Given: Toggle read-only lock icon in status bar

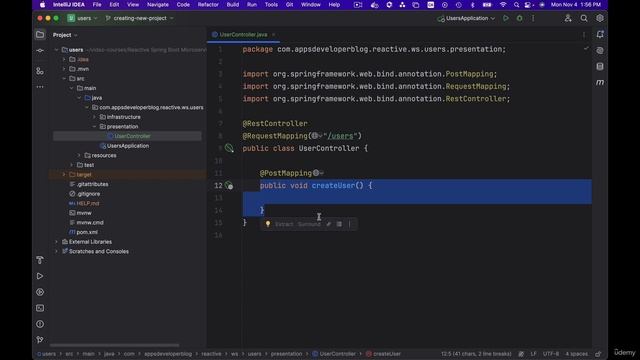Looking at the screenshot, I should coord(598,354).
